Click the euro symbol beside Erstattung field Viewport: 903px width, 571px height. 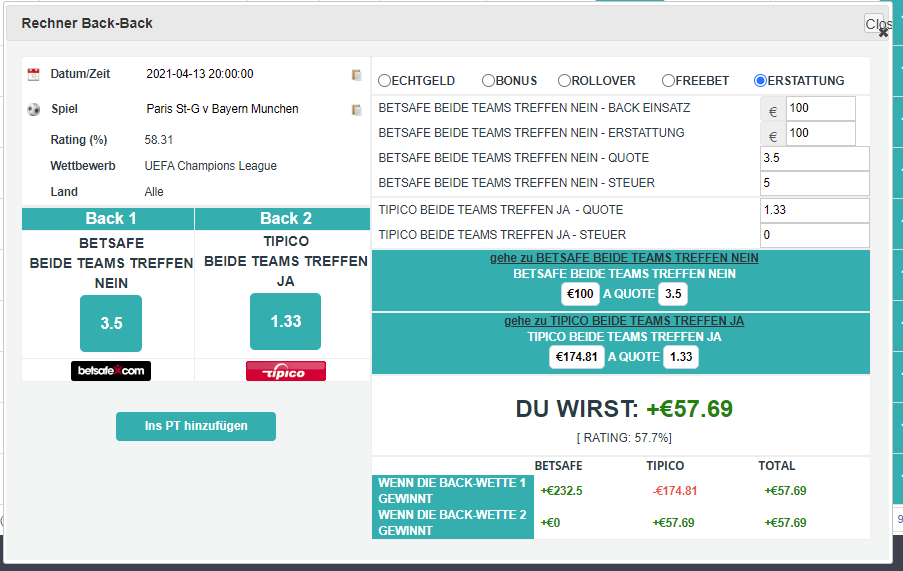[x=773, y=136]
